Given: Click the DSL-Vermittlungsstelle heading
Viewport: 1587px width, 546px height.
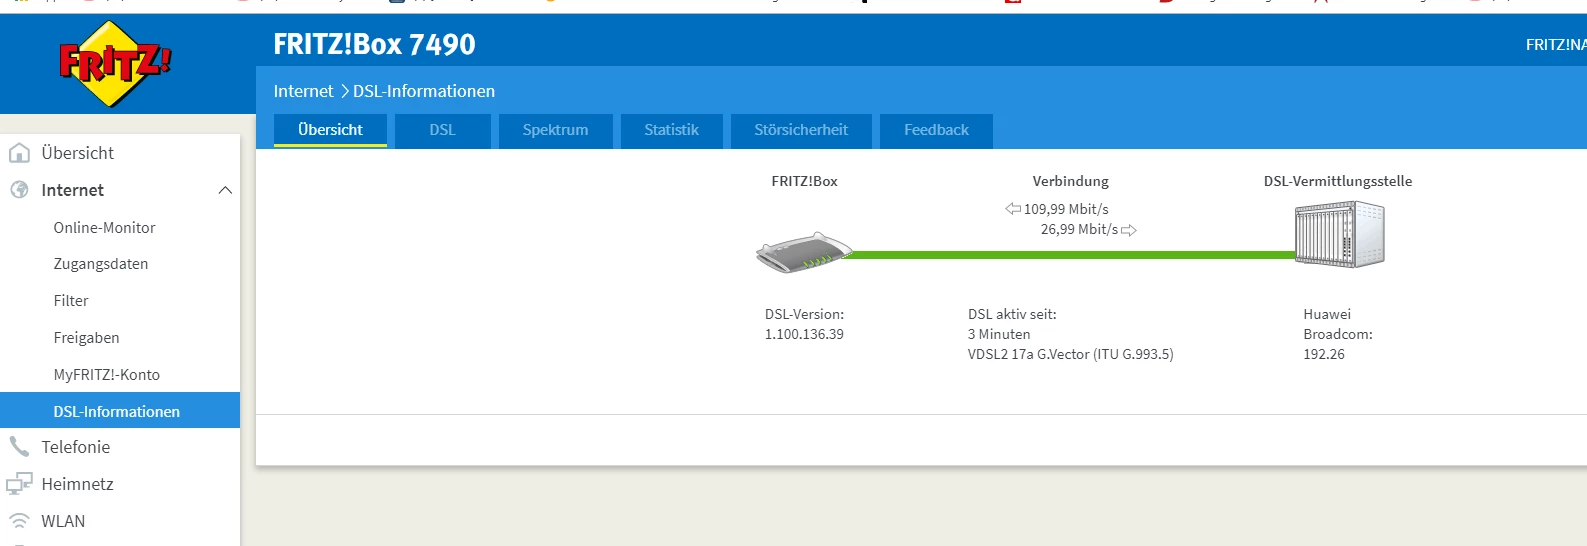Looking at the screenshot, I should pos(1338,181).
